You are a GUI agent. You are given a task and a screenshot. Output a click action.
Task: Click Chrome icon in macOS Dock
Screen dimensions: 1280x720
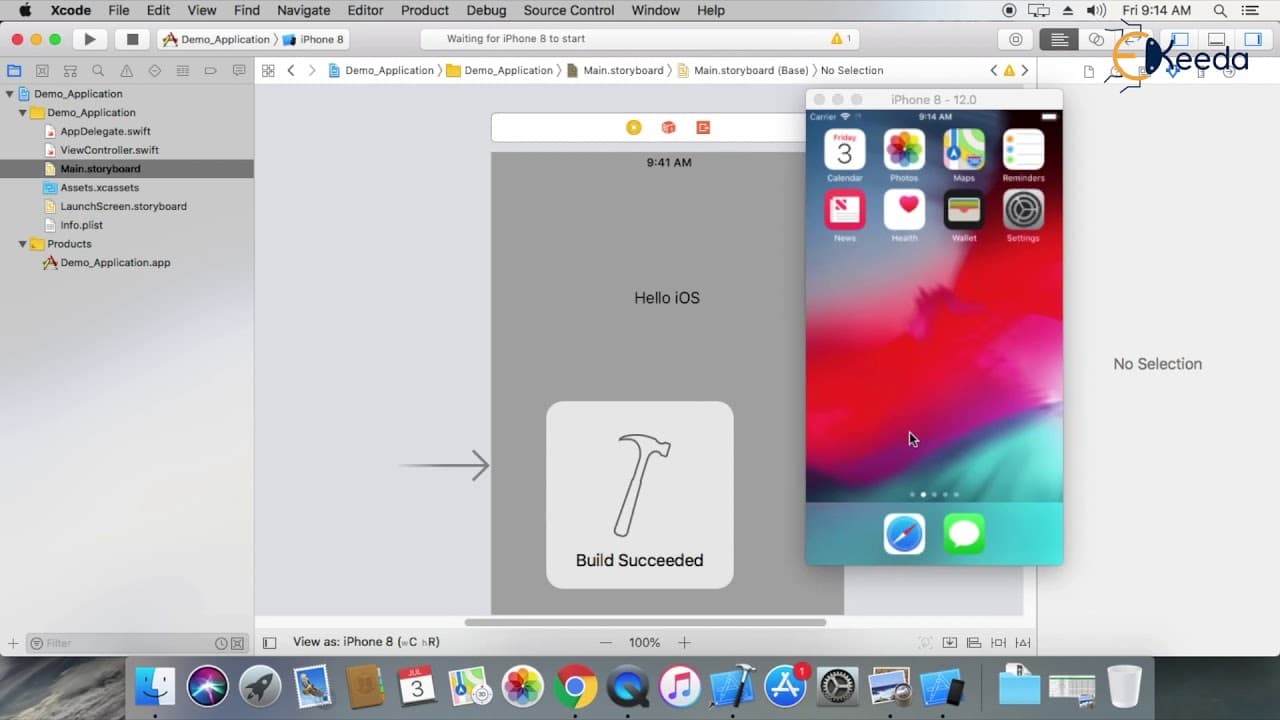(x=574, y=686)
